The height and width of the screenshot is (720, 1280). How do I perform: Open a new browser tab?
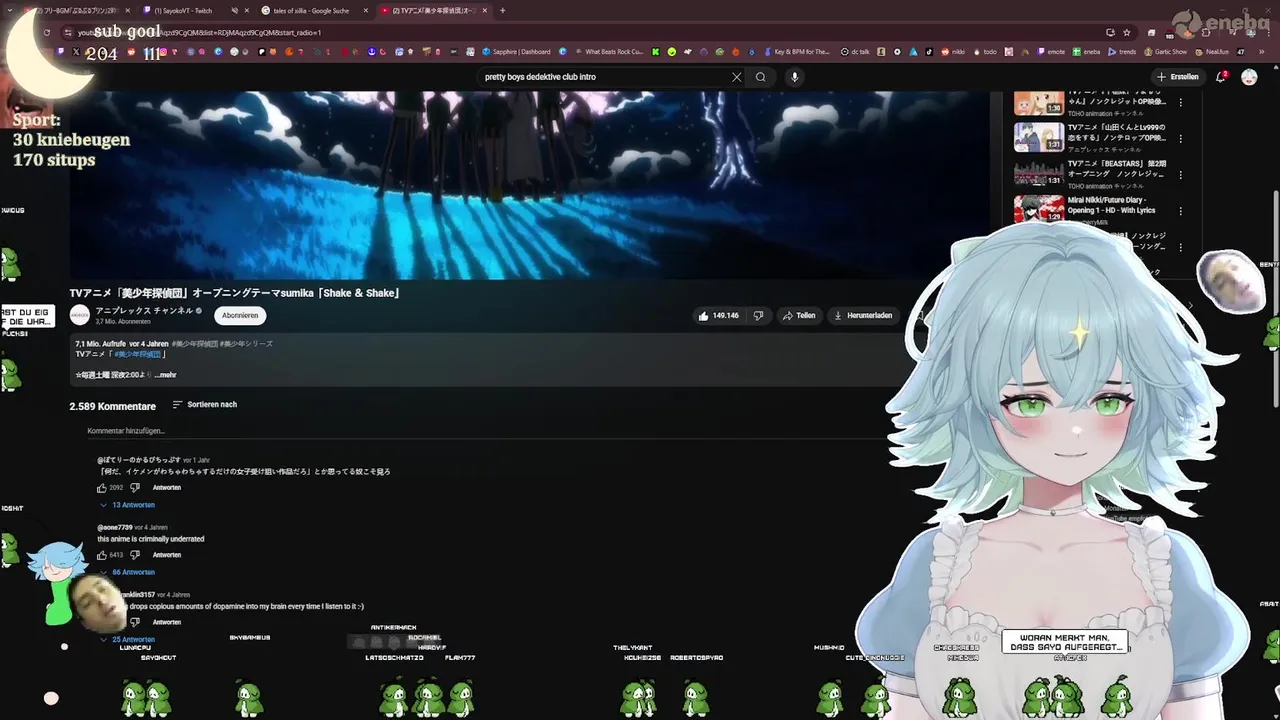coord(503,11)
